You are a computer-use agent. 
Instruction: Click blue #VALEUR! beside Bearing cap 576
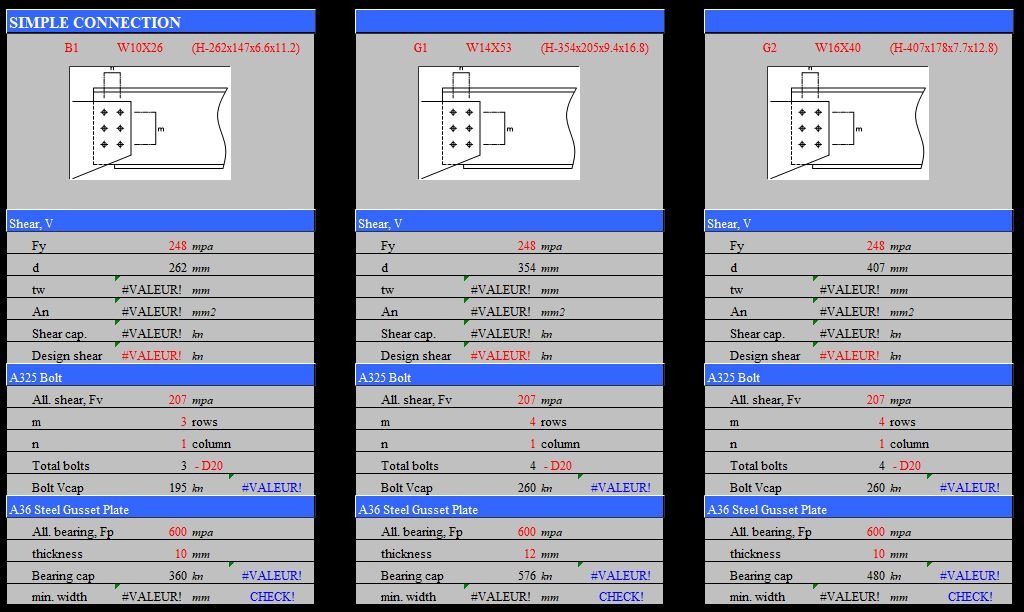[620, 576]
